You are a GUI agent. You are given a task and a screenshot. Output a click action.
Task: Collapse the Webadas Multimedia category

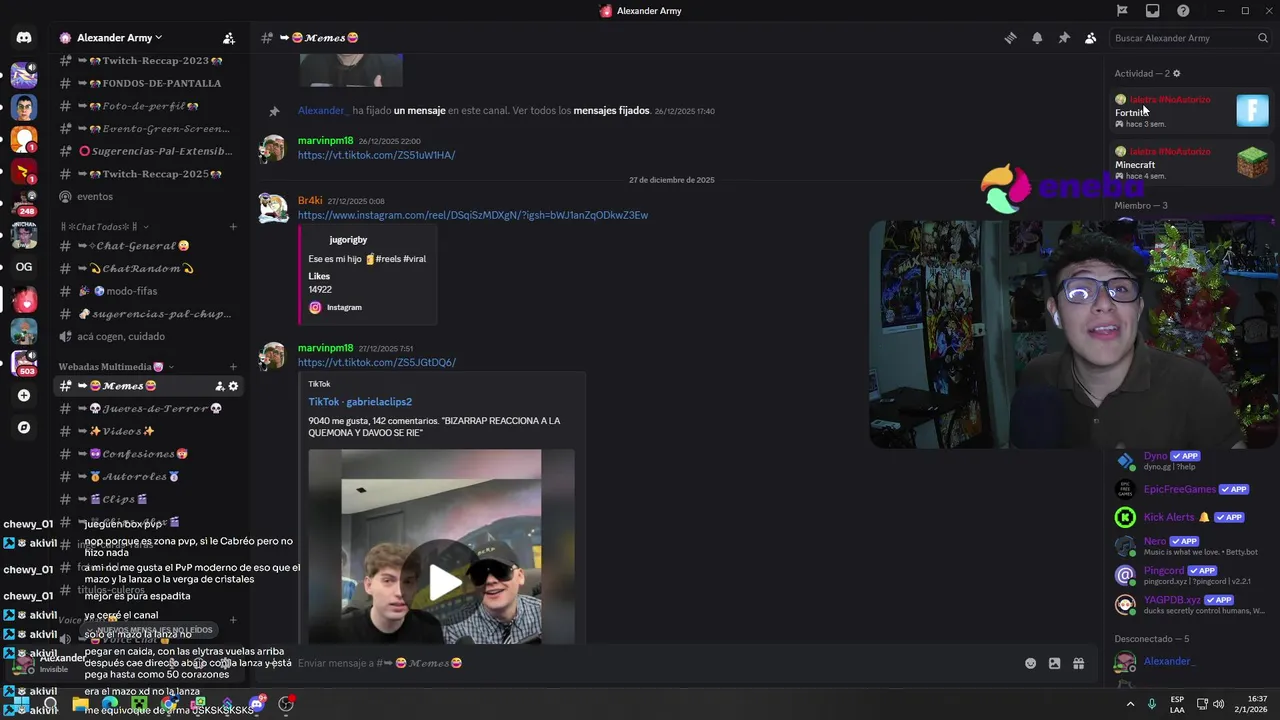coord(116,367)
